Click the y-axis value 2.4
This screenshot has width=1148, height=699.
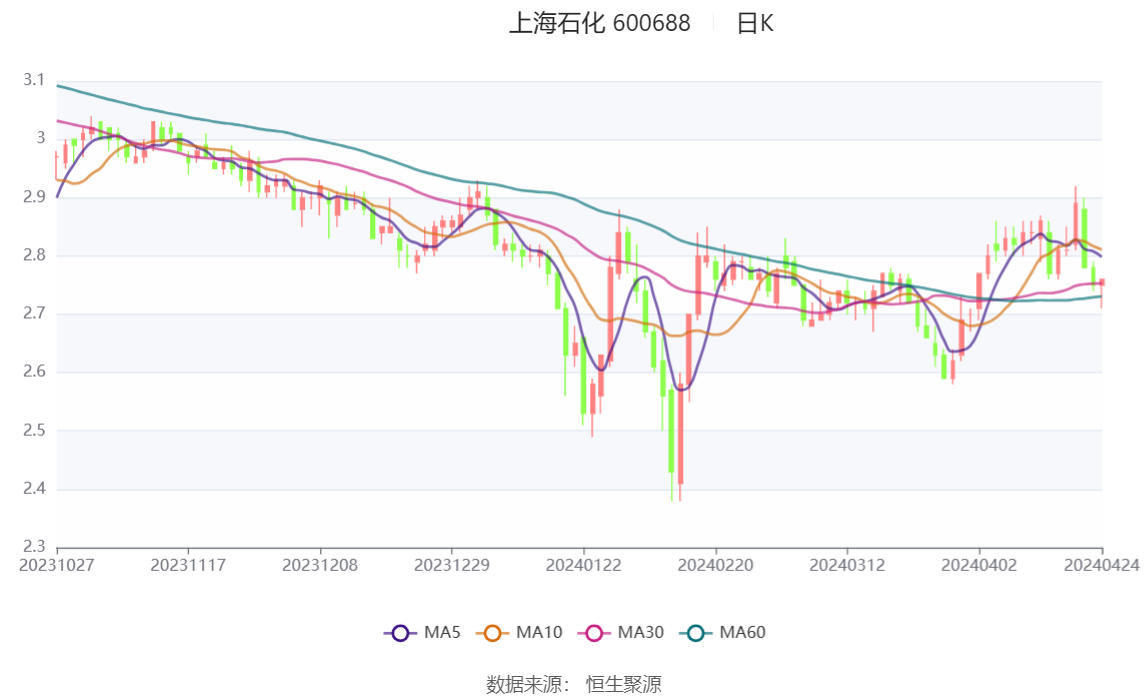(34, 488)
